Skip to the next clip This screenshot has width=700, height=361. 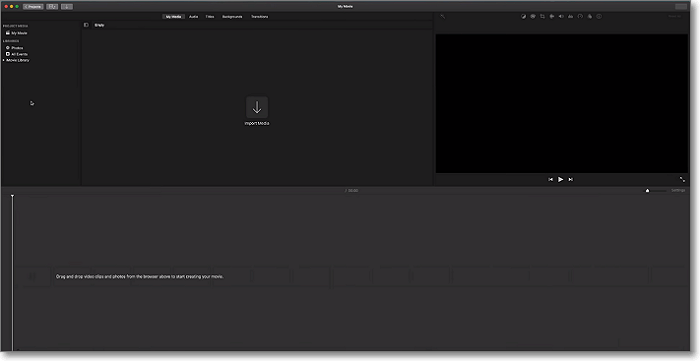pos(571,179)
